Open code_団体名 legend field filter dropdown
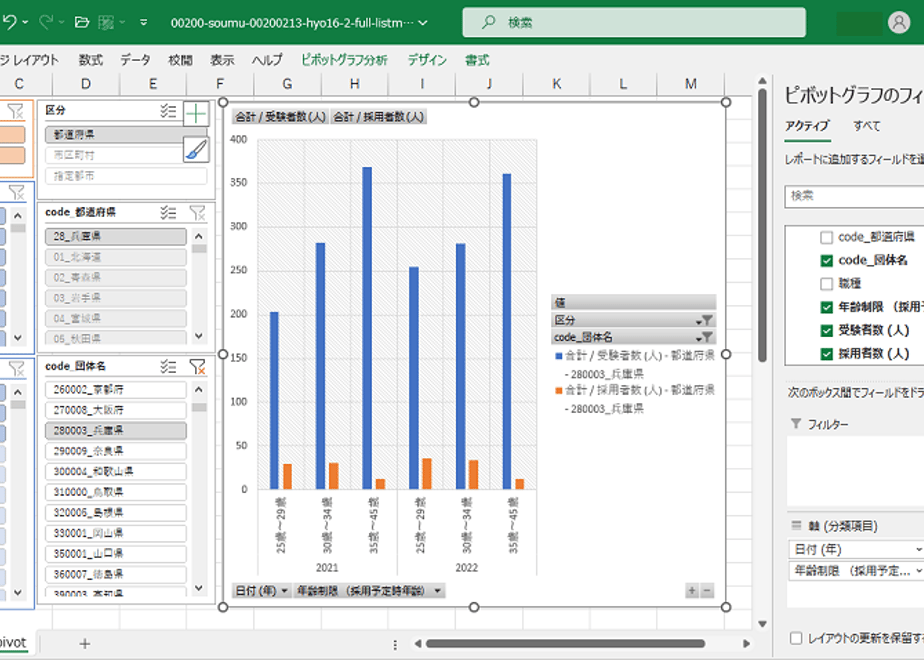 pos(704,337)
